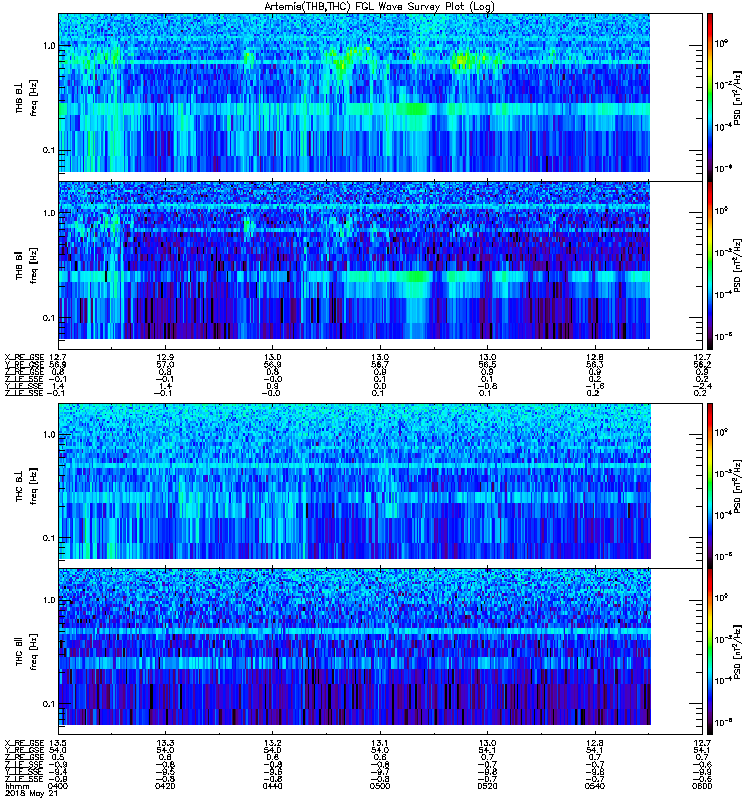Click the '12.9' X_RE_GSE value
Viewport: 750px width, 800px height.
click(165, 357)
